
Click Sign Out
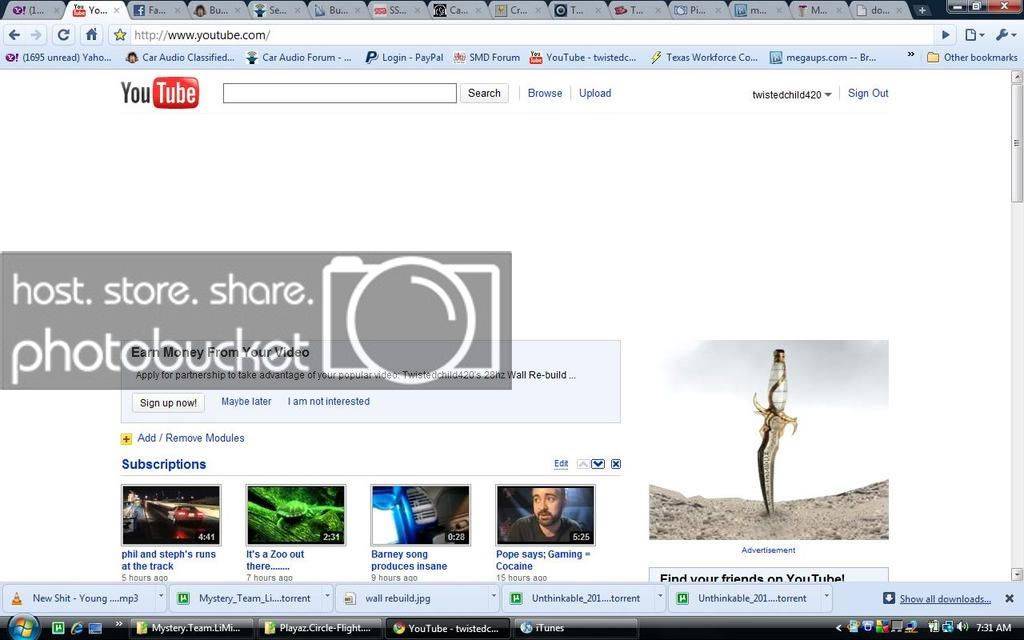coord(868,93)
